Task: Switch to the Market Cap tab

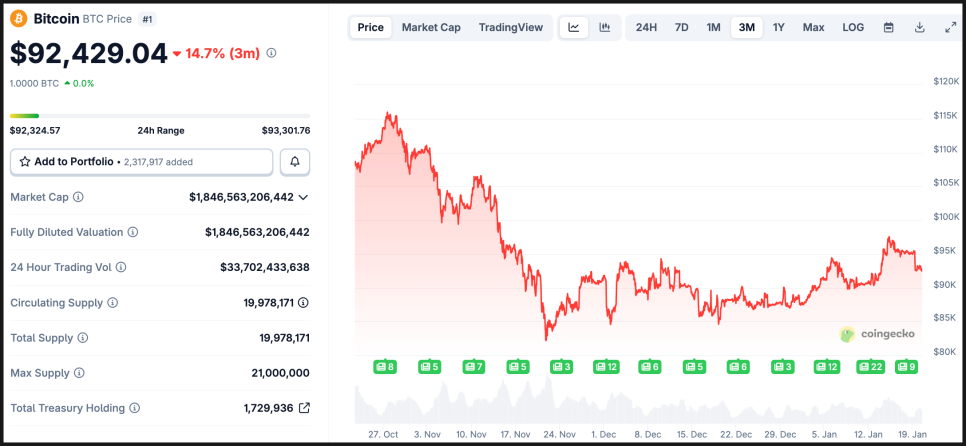Action: coord(431,27)
